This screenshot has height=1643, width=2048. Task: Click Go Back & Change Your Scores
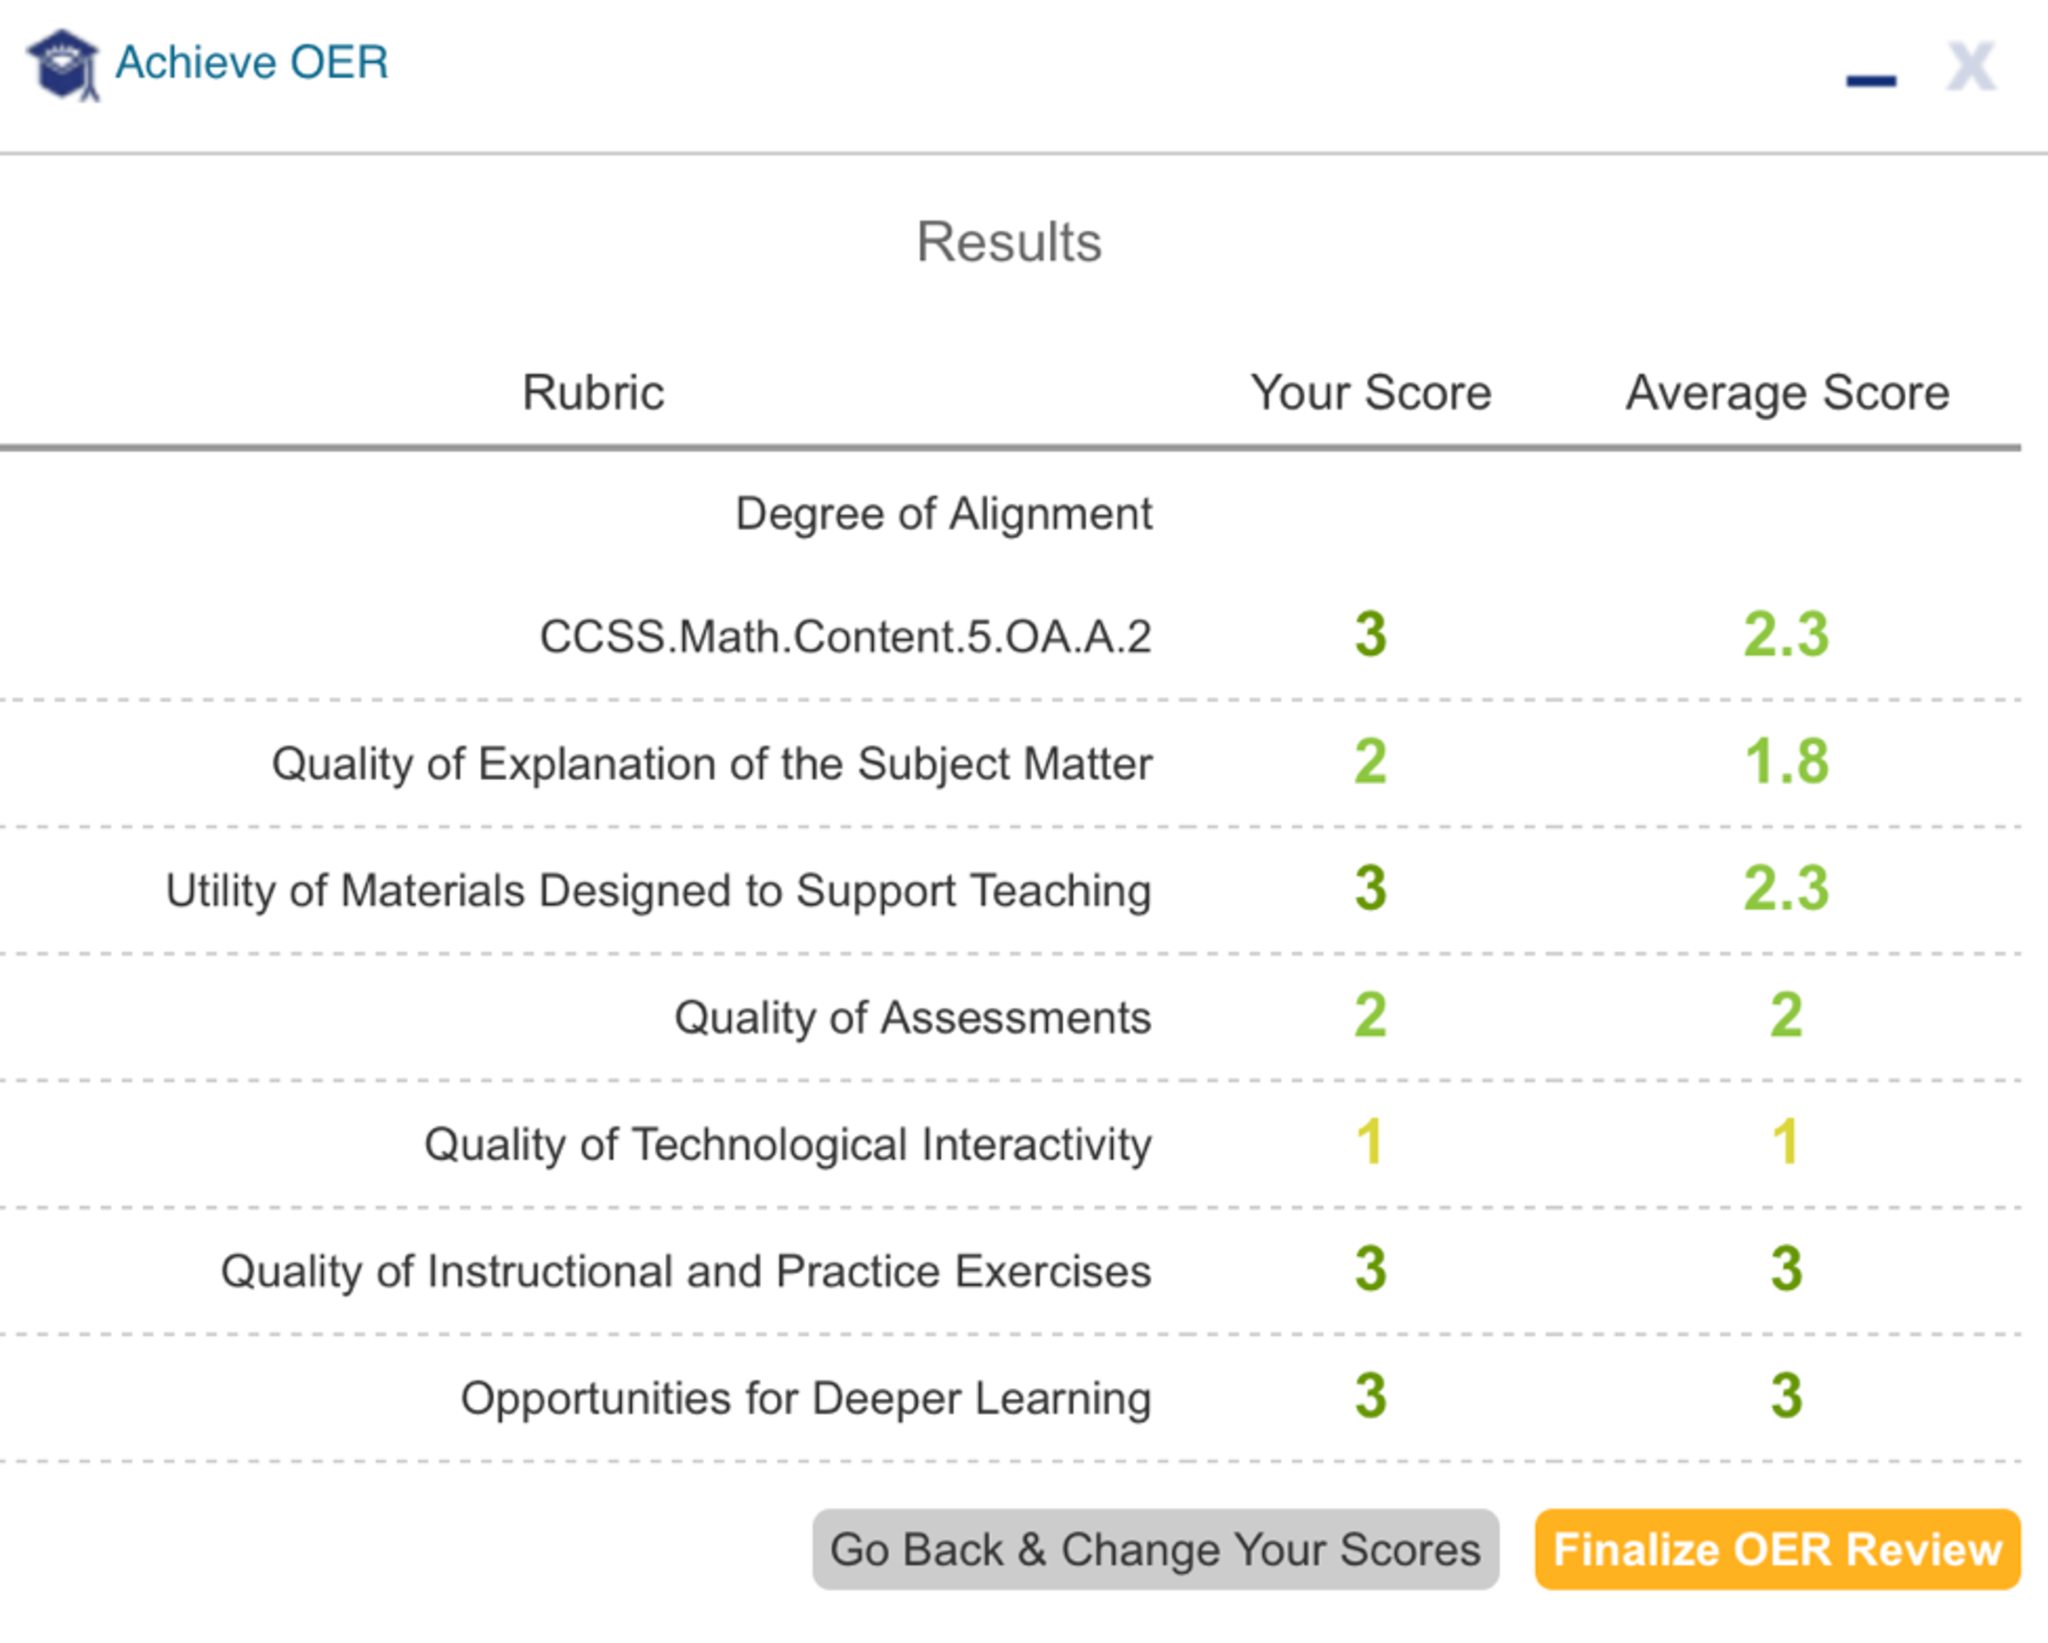[1155, 1549]
